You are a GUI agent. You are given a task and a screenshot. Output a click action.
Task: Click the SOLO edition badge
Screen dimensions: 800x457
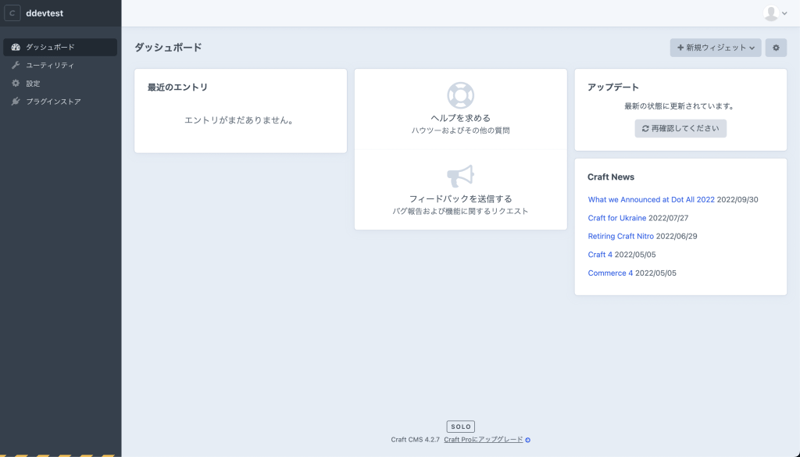[x=461, y=426]
